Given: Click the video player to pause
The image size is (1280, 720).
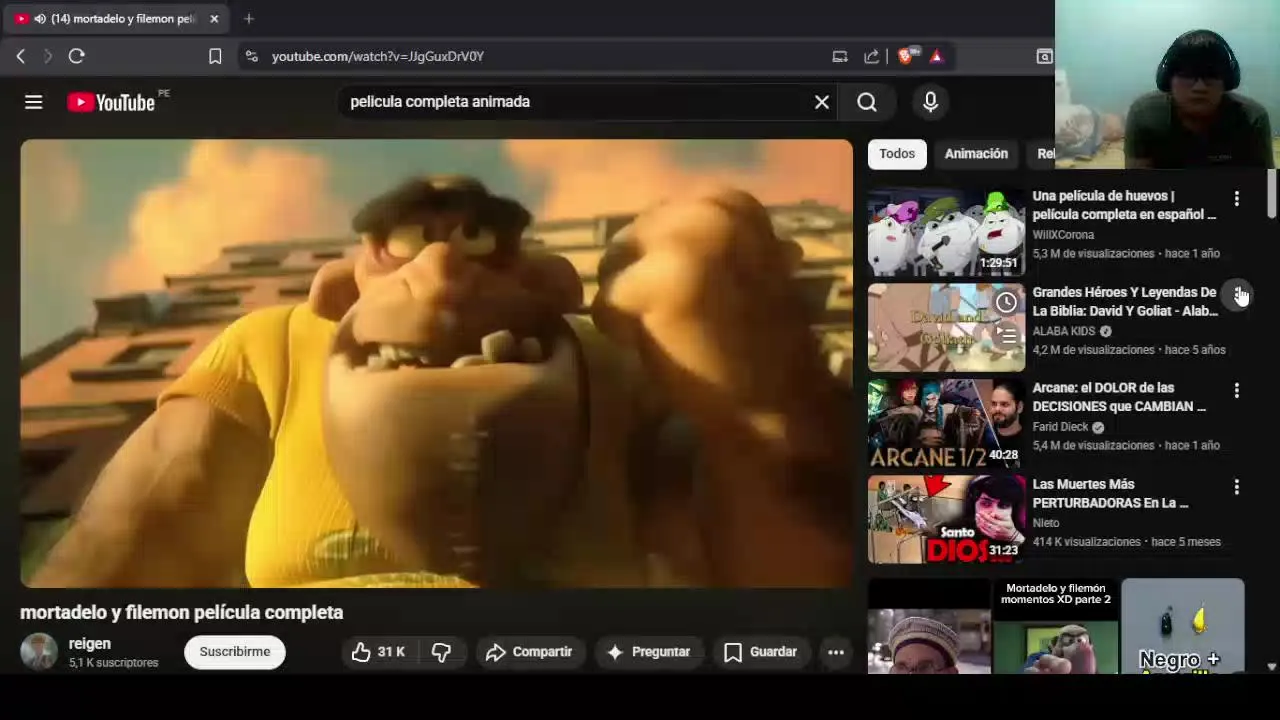Looking at the screenshot, I should coord(437,363).
